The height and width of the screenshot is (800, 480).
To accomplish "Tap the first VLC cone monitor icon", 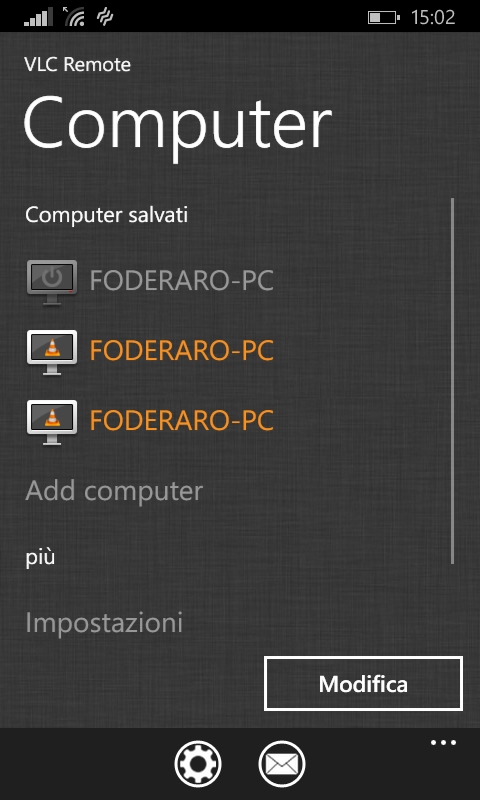I will [52, 352].
